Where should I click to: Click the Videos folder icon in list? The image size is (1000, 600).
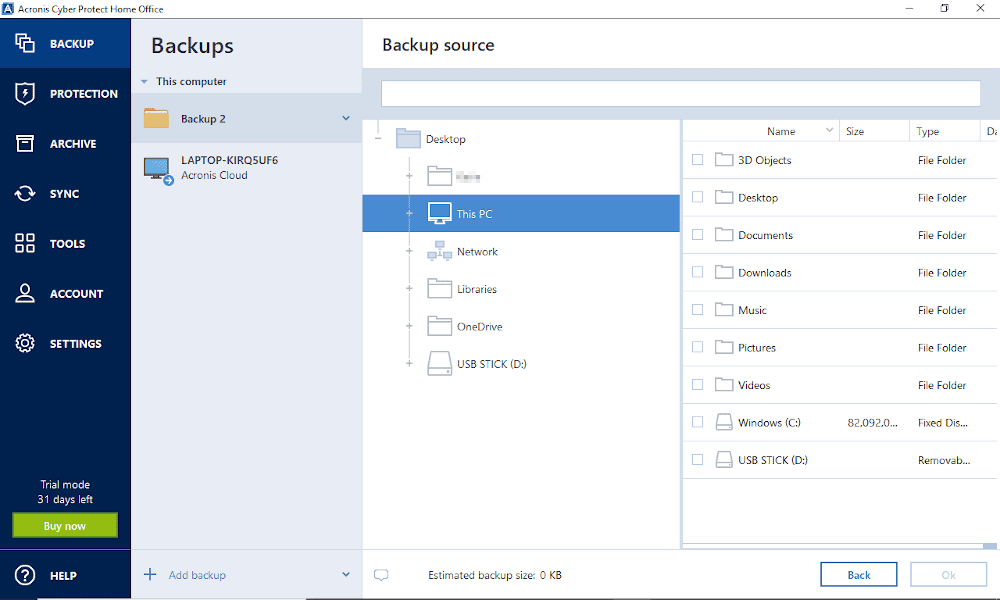point(724,384)
